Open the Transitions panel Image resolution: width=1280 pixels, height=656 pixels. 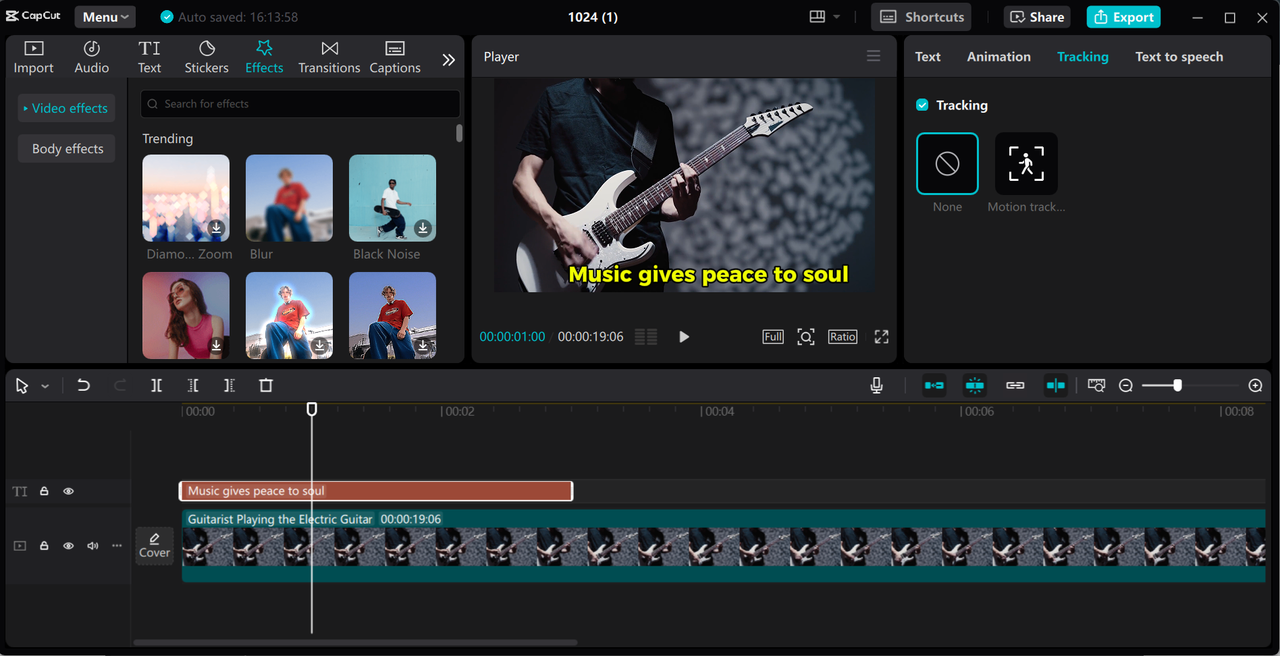pos(329,58)
